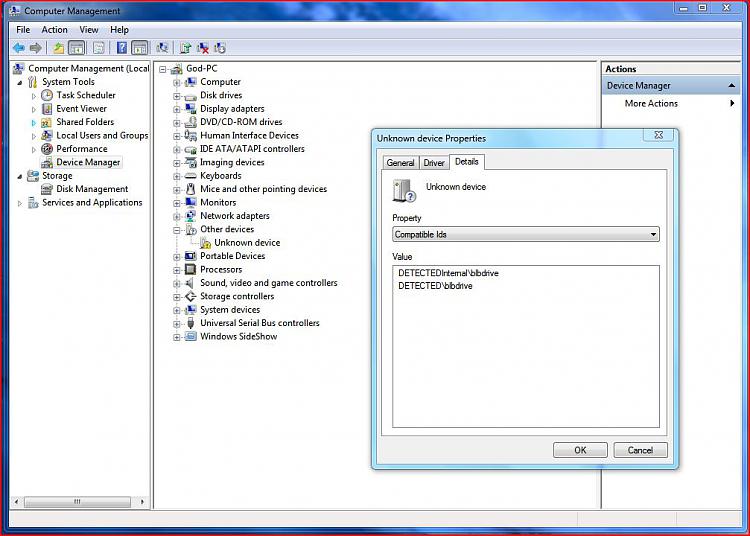750x536 pixels.
Task: Click More Actions in Actions pane
Action: (651, 103)
